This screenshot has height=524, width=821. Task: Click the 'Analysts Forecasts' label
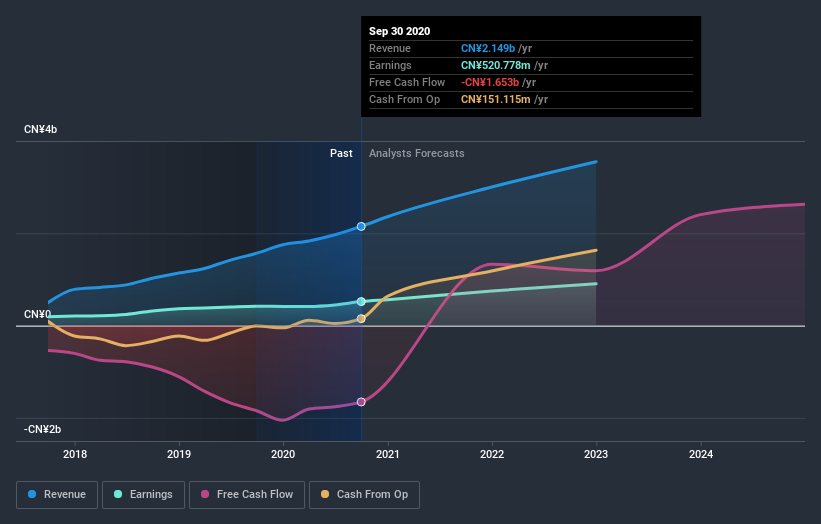pyautogui.click(x=417, y=153)
